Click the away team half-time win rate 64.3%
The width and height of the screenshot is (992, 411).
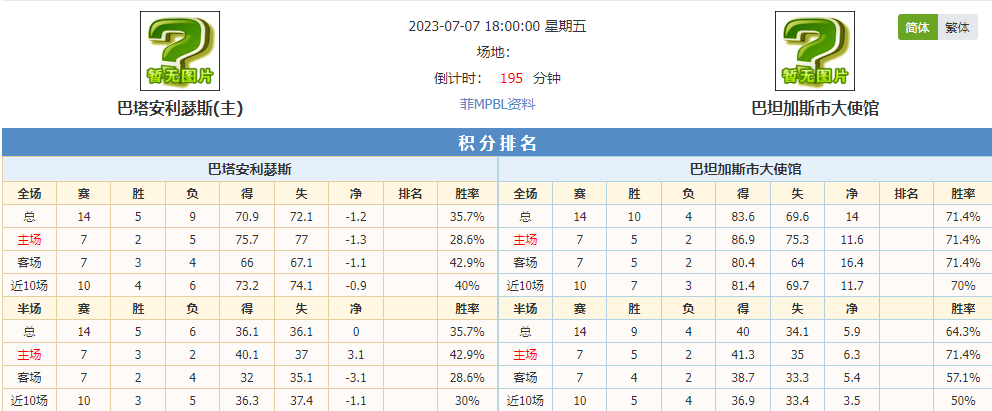tap(963, 331)
